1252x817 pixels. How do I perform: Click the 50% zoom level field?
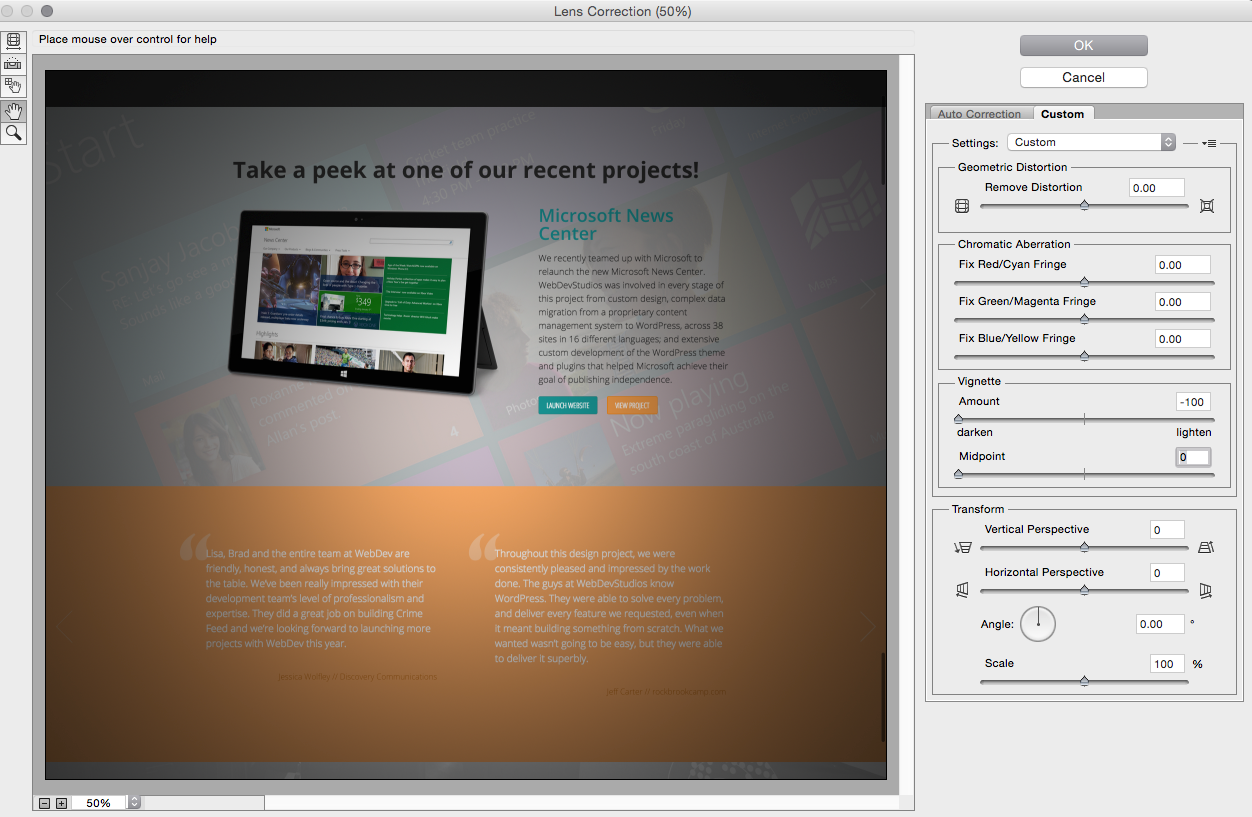click(98, 803)
